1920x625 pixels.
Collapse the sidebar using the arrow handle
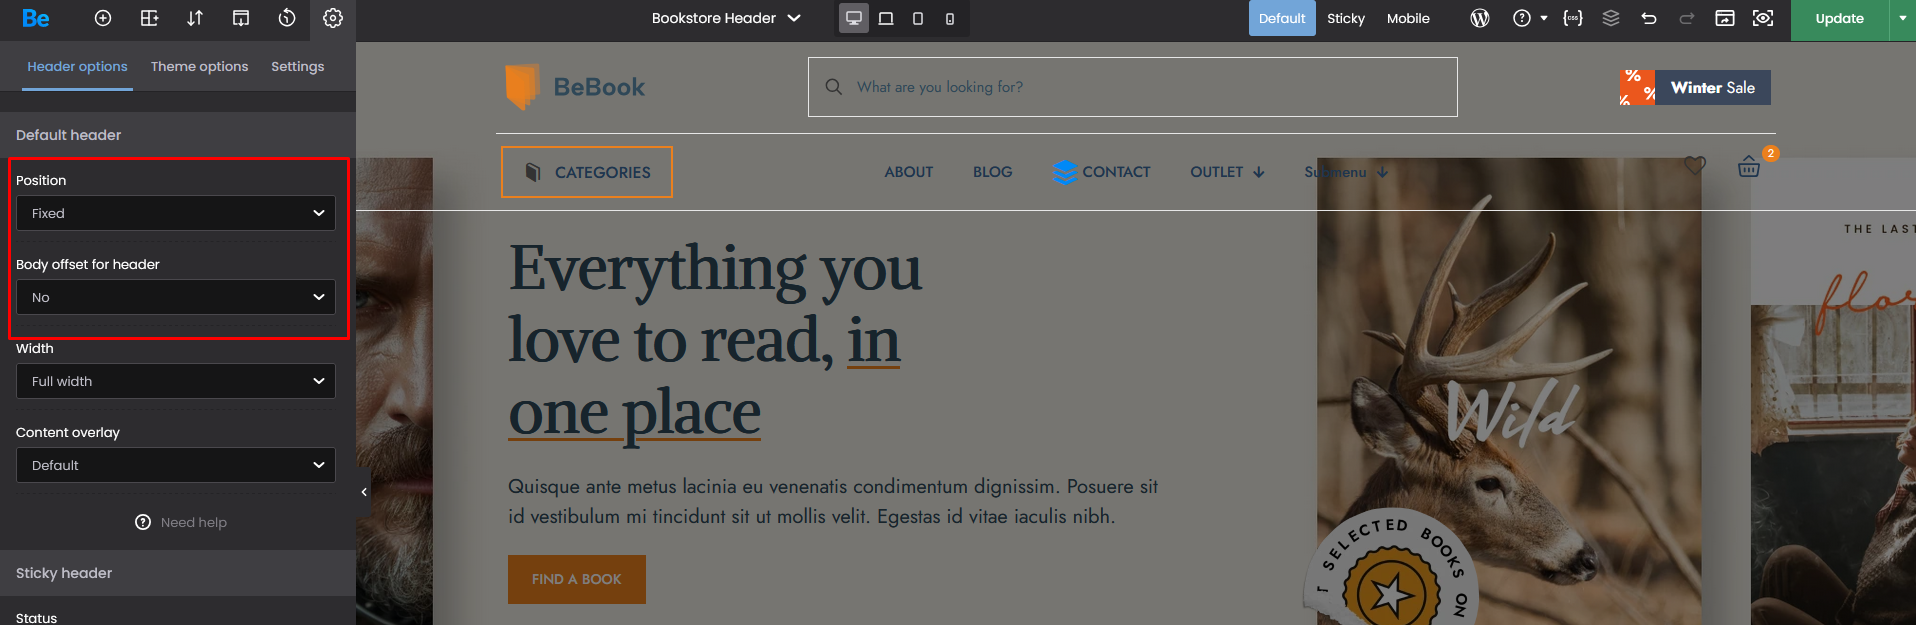[x=364, y=492]
